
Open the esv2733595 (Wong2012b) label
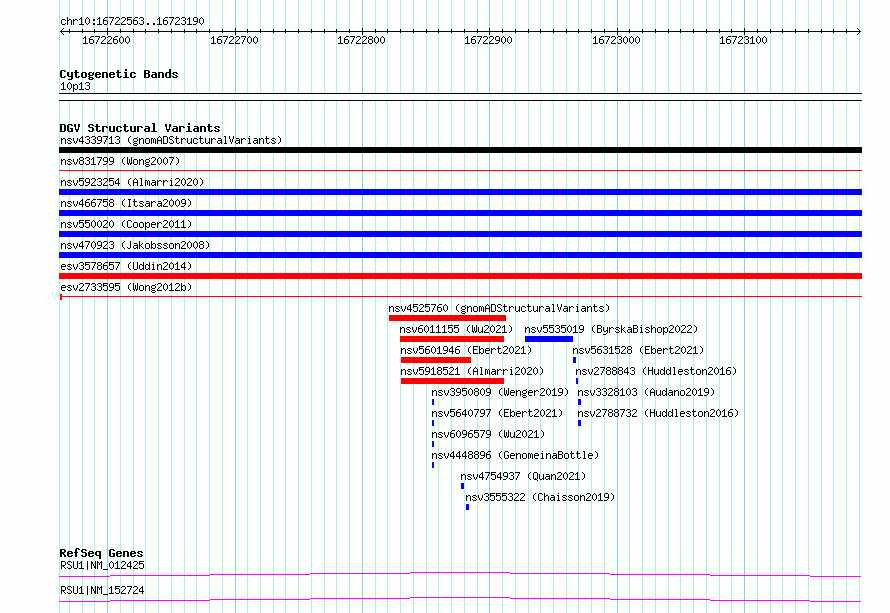pyautogui.click(x=126, y=287)
